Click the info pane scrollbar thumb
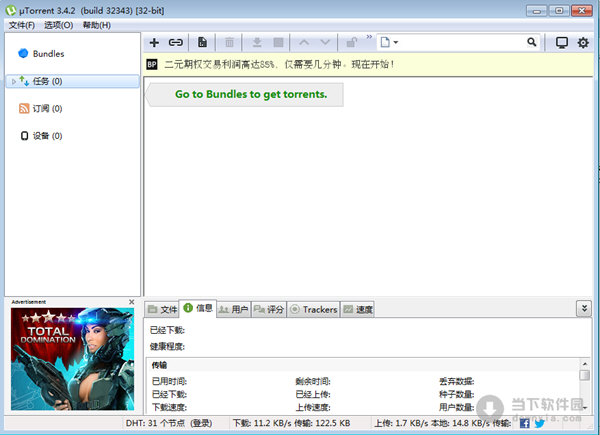This screenshot has width=600, height=435. [x=584, y=375]
